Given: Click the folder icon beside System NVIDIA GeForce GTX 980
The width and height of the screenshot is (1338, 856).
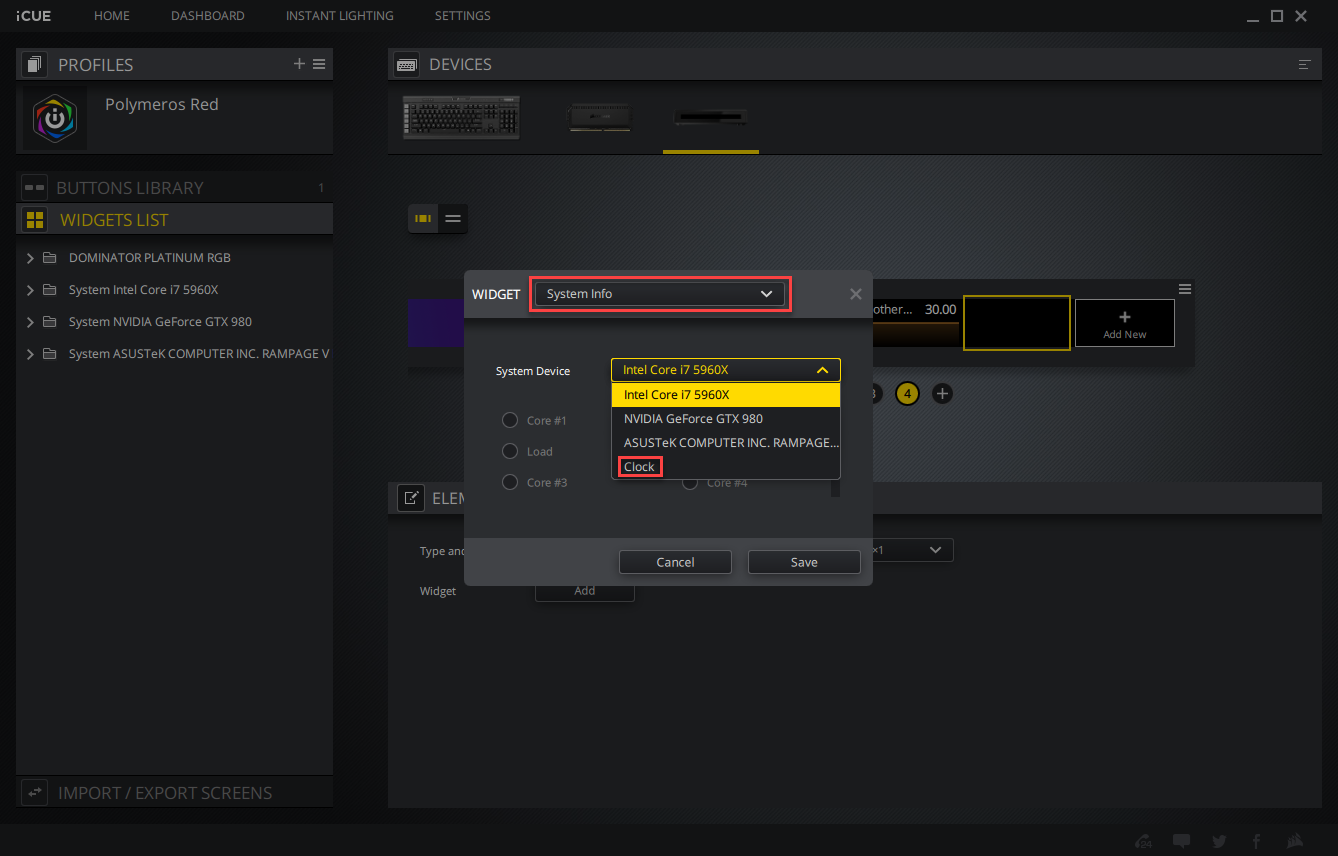Looking at the screenshot, I should pos(50,322).
